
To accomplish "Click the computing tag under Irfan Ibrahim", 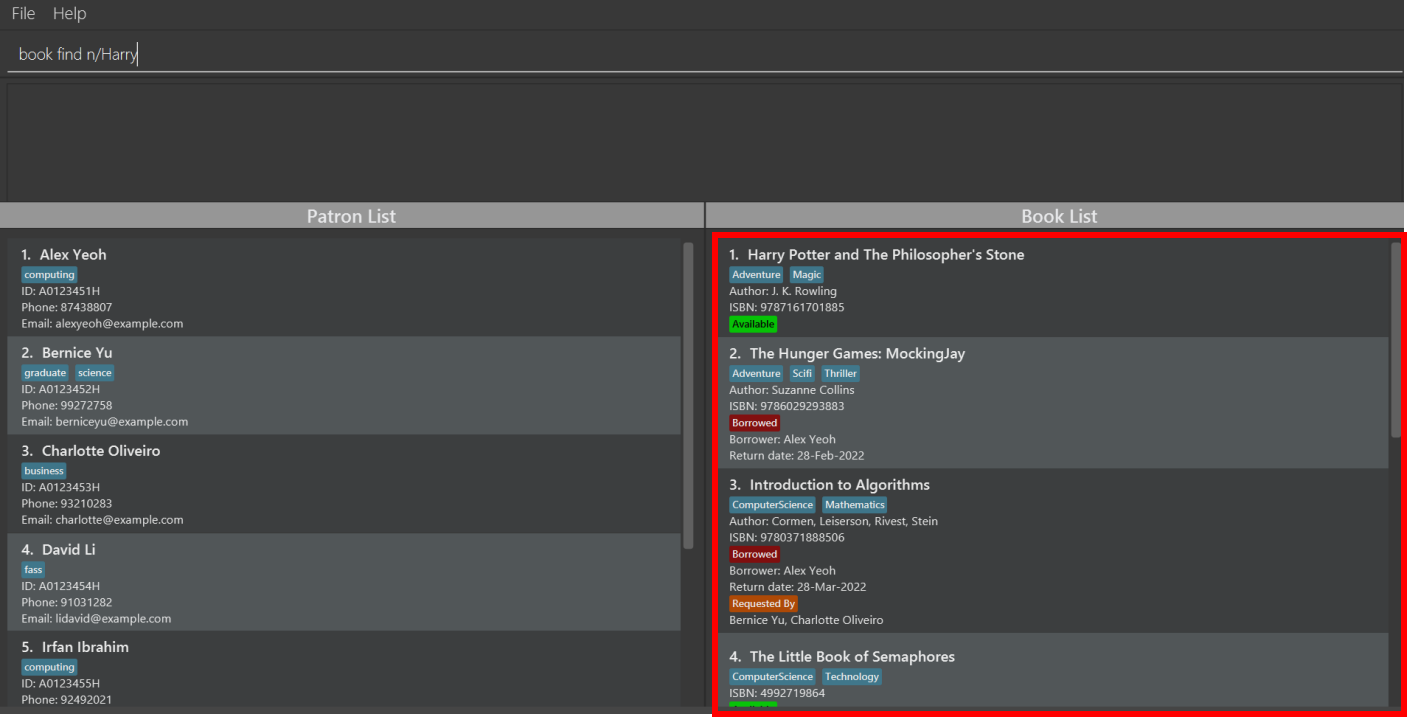I will 50,667.
